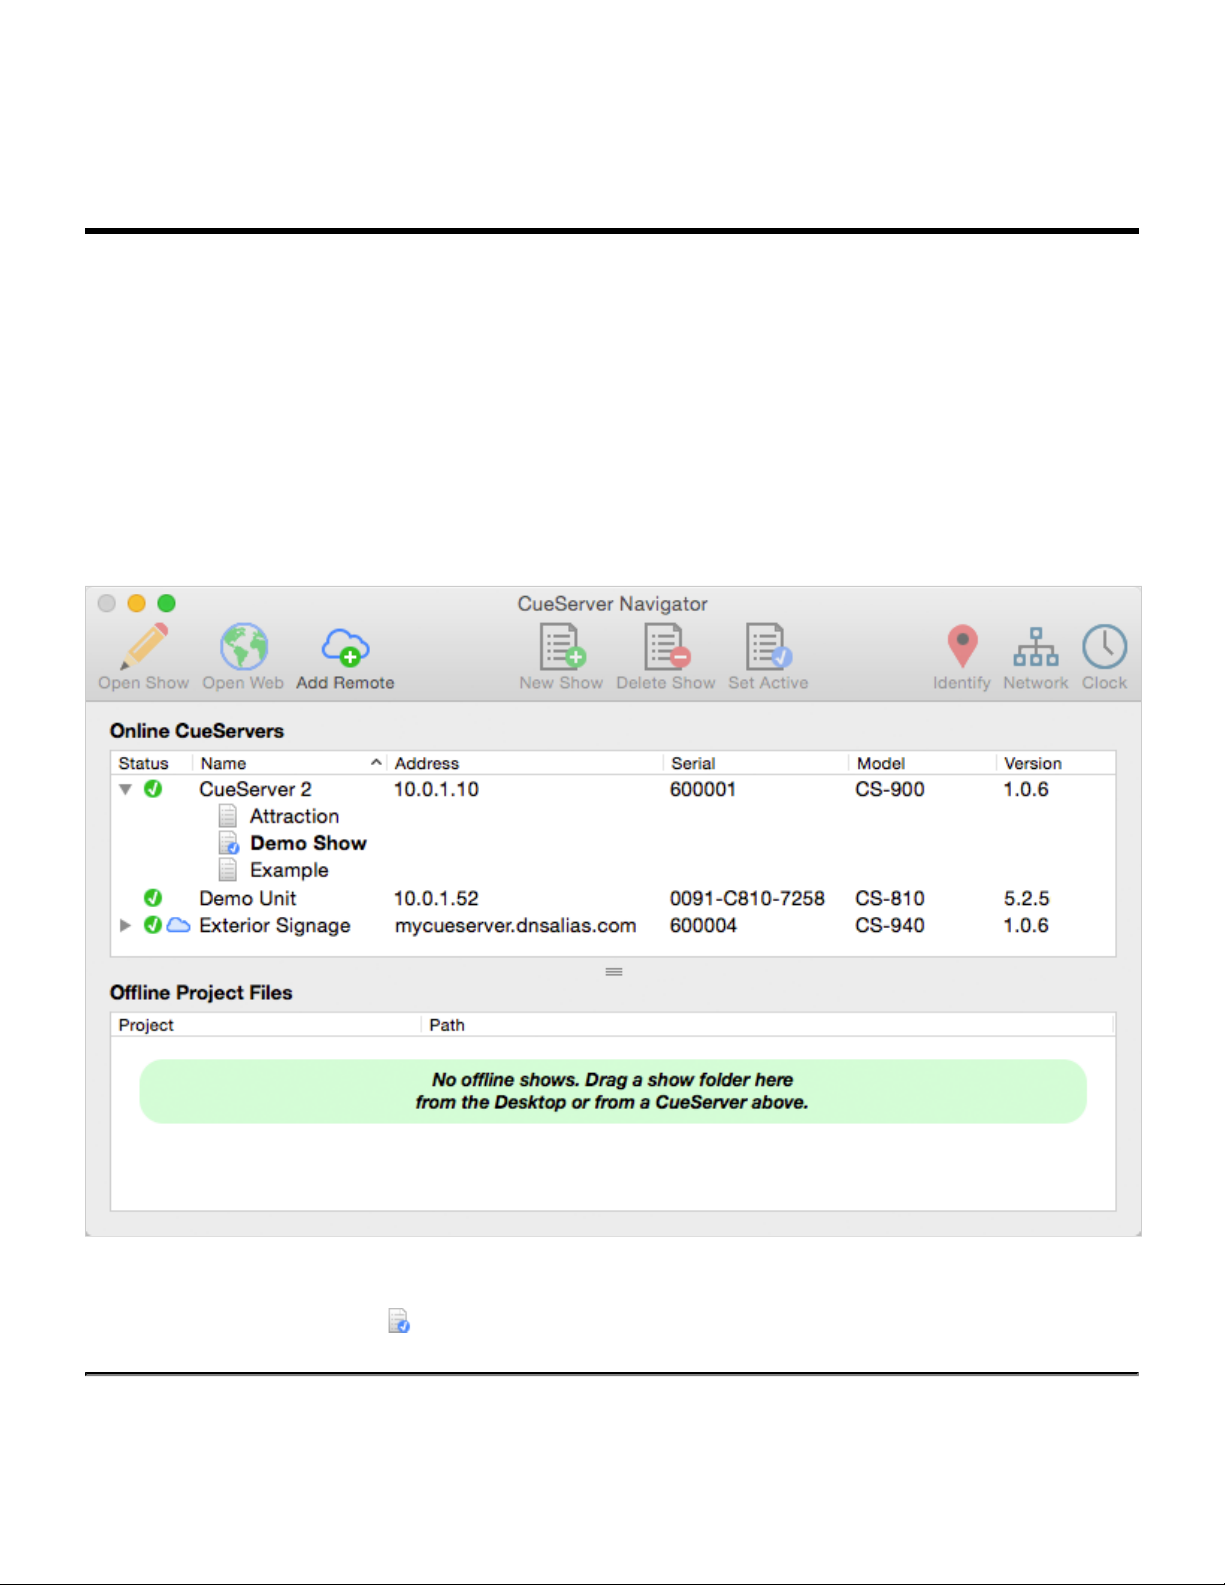Click the Demo Show active document icon
This screenshot has width=1225, height=1585.
pyautogui.click(x=229, y=843)
